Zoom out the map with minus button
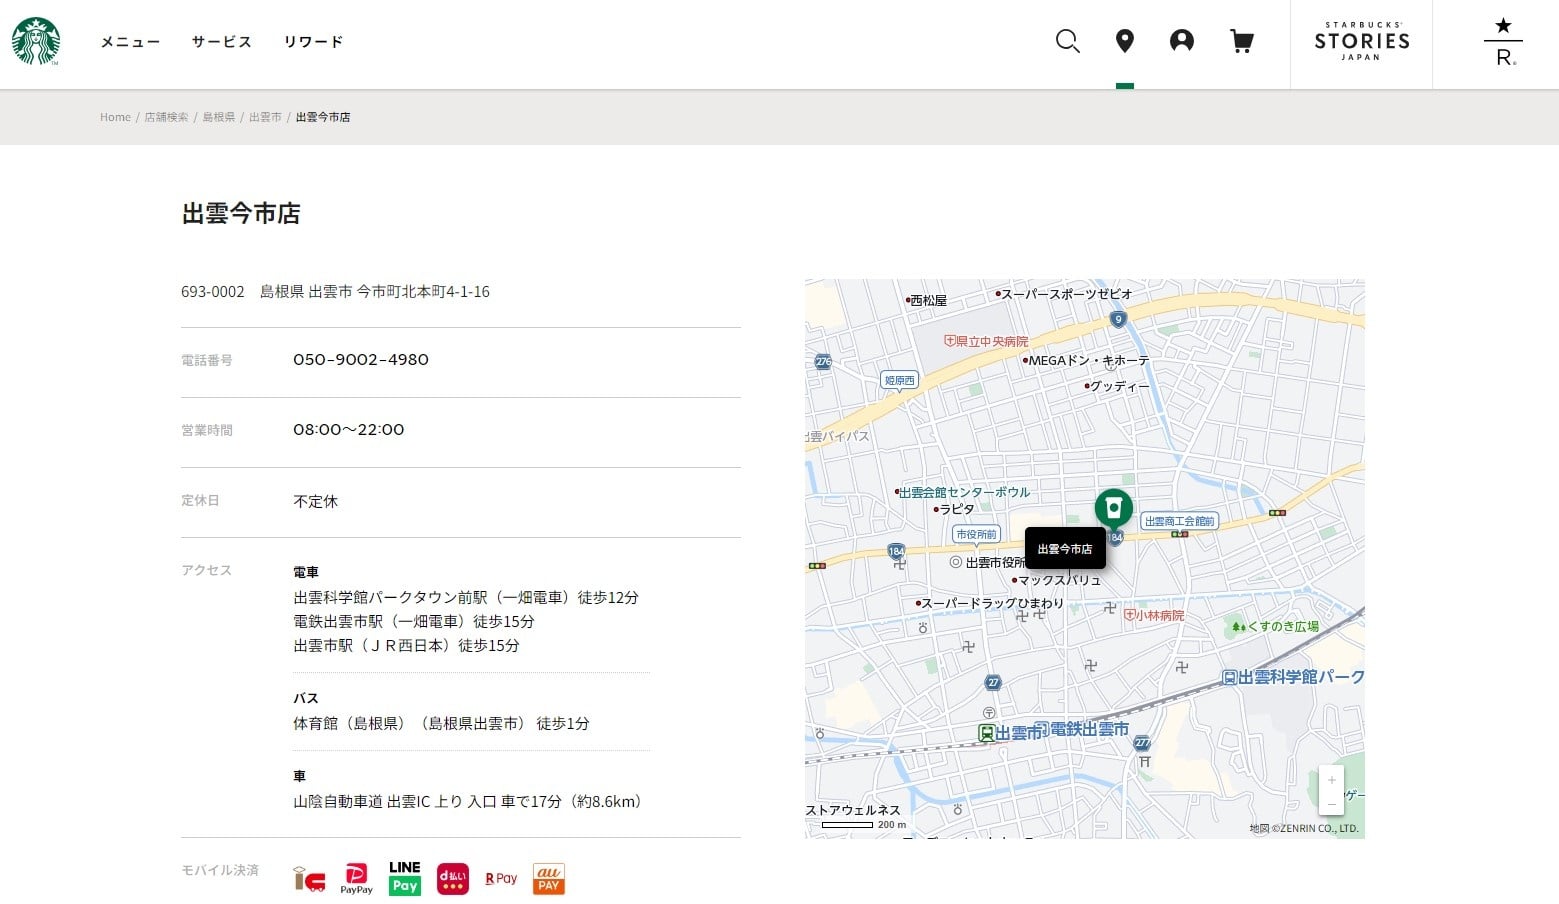The image size is (1559, 904). click(1331, 804)
